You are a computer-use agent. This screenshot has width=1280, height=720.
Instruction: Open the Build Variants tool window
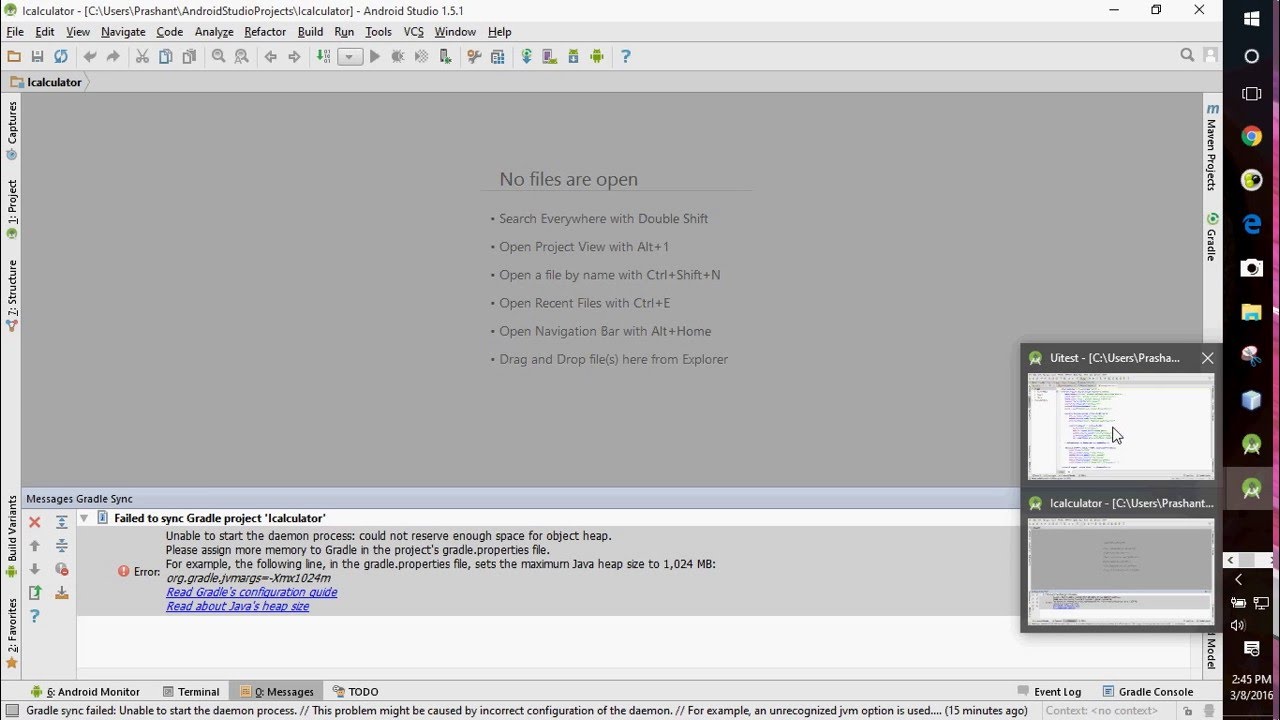pyautogui.click(x=12, y=536)
